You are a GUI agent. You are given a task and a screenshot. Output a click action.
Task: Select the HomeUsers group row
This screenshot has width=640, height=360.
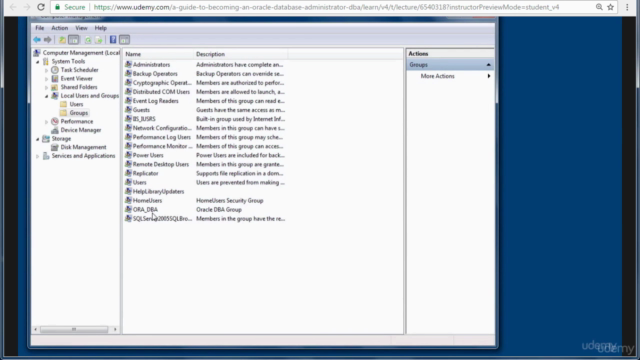click(205, 200)
